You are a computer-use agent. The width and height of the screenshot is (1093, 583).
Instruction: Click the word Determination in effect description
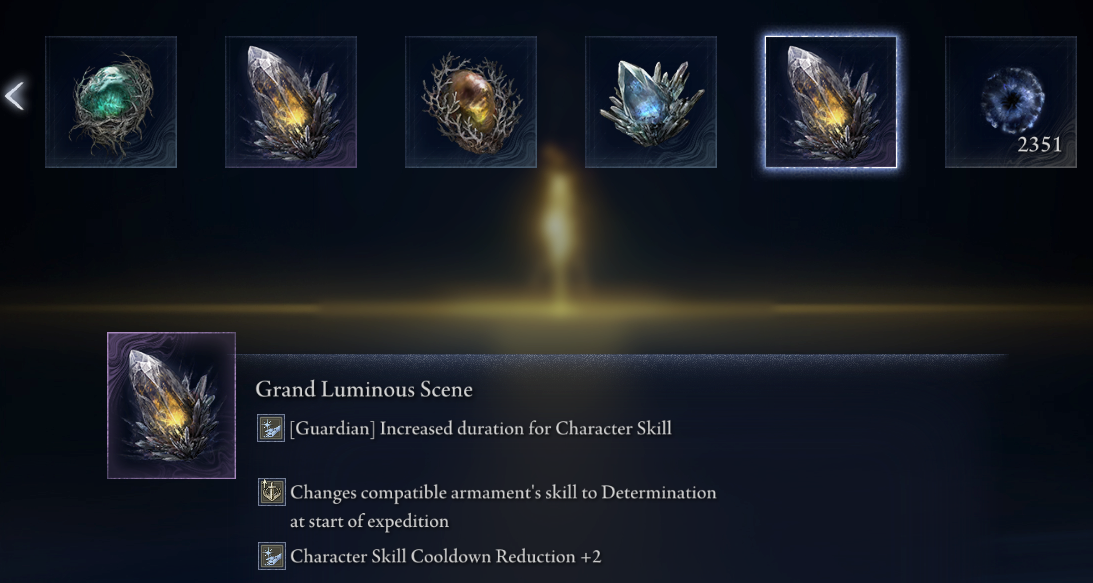(659, 492)
